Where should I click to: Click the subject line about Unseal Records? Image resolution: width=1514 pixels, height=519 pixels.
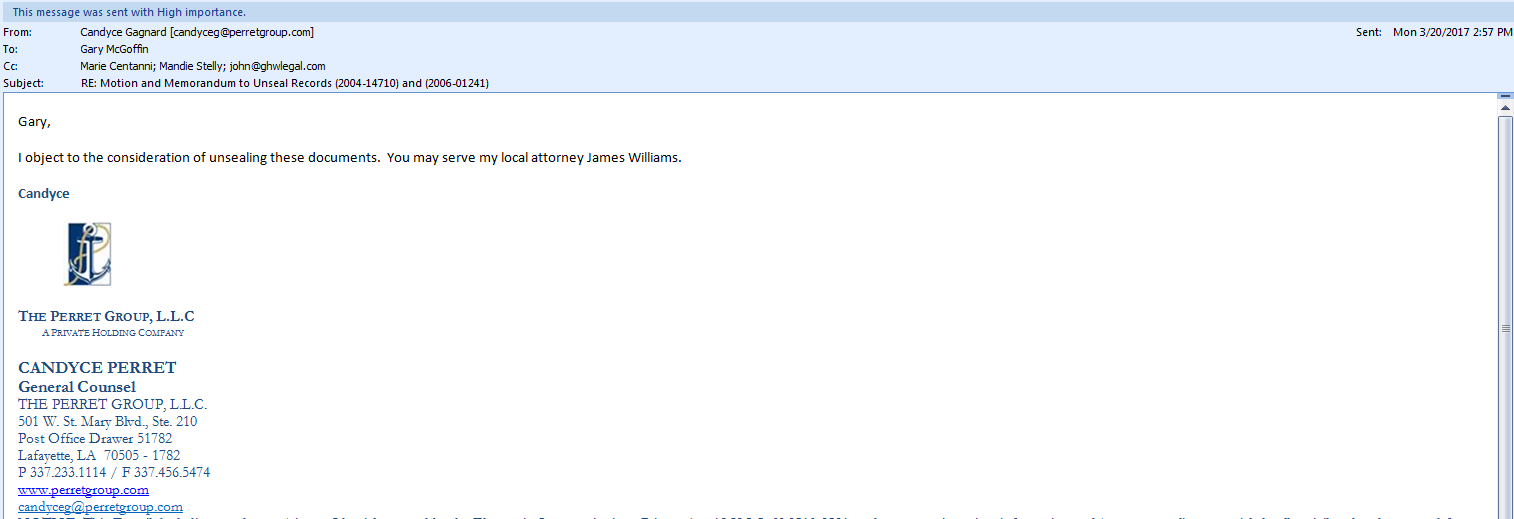(284, 83)
